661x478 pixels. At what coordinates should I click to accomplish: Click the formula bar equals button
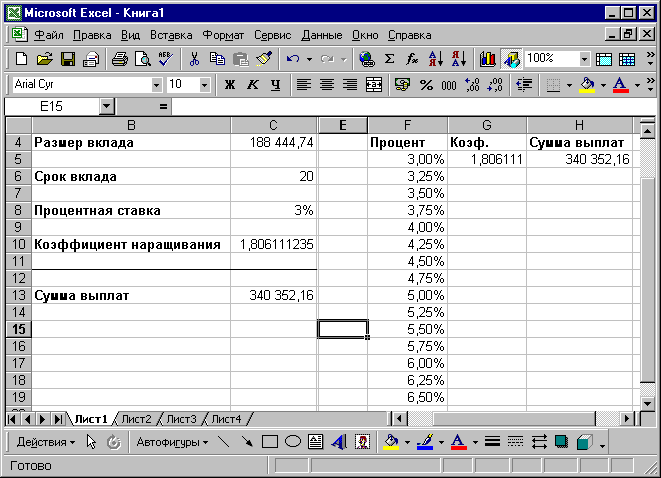164,106
